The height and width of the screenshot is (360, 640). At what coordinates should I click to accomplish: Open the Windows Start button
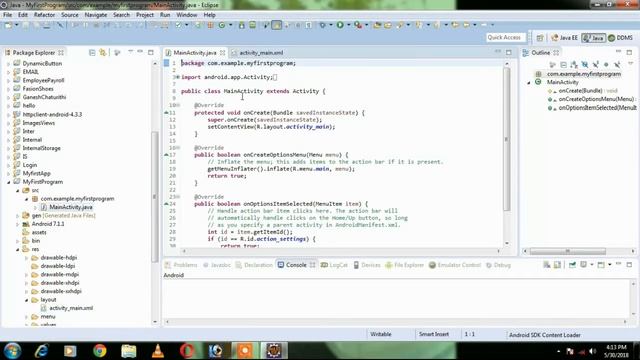coord(12,351)
